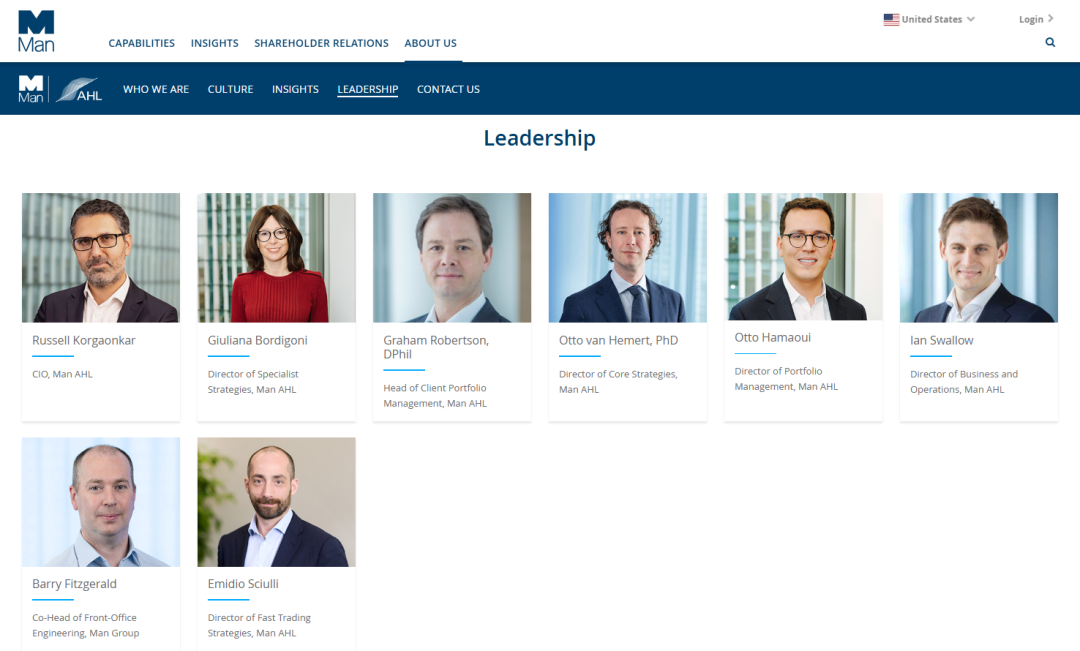1080x651 pixels.
Task: Click the Otto van Hemert, PhD name
Action: pos(619,340)
